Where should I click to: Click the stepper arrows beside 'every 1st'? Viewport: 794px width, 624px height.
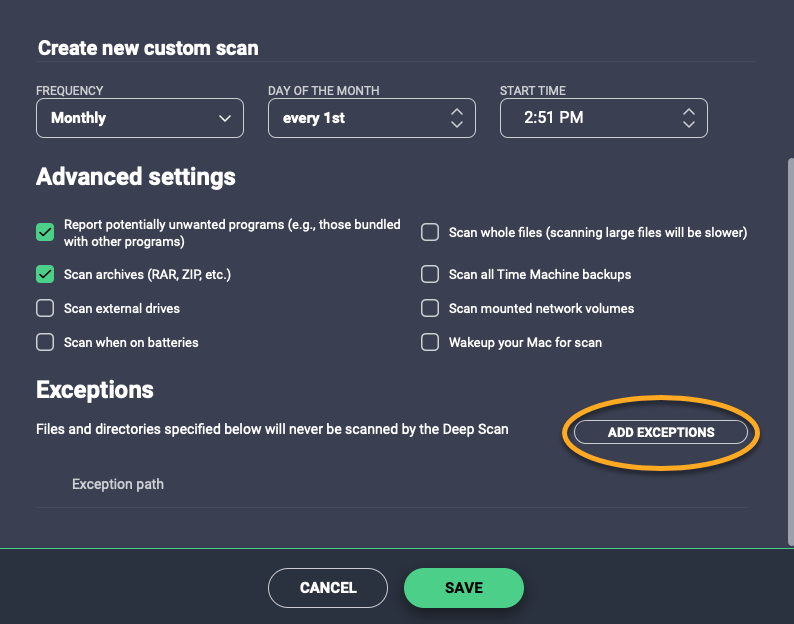456,118
